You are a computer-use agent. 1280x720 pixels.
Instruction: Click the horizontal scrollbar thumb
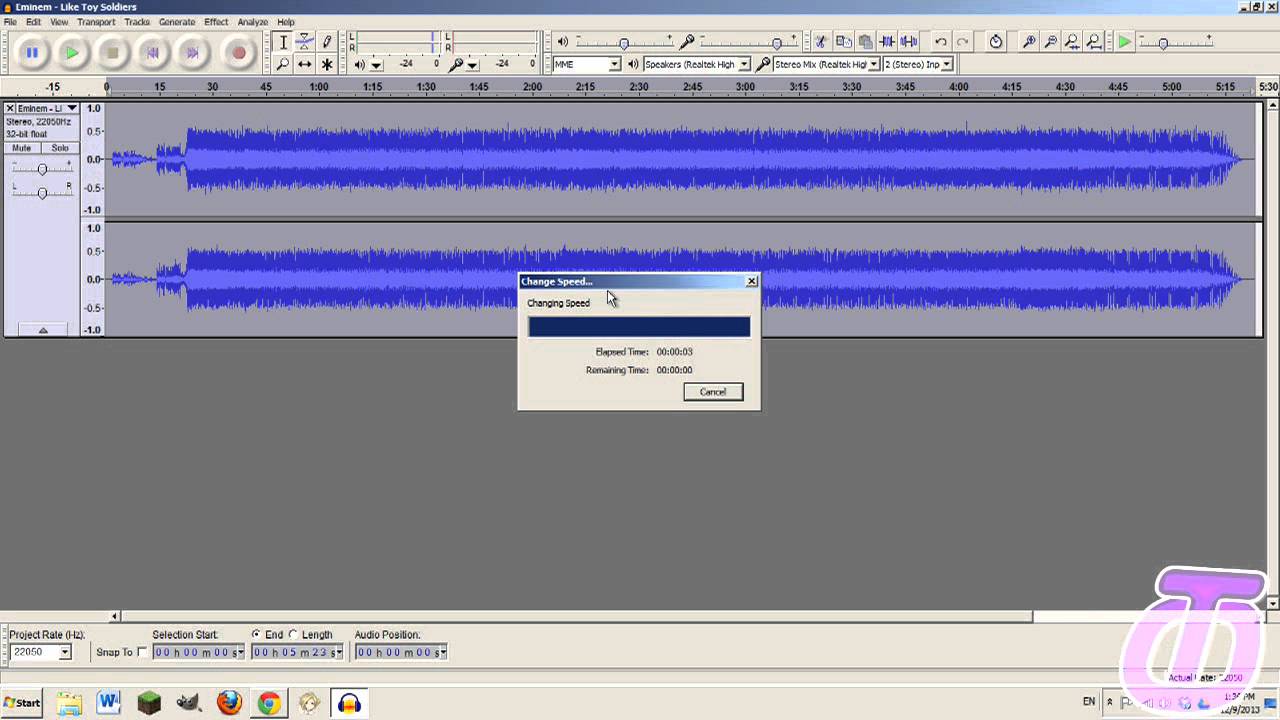point(577,616)
